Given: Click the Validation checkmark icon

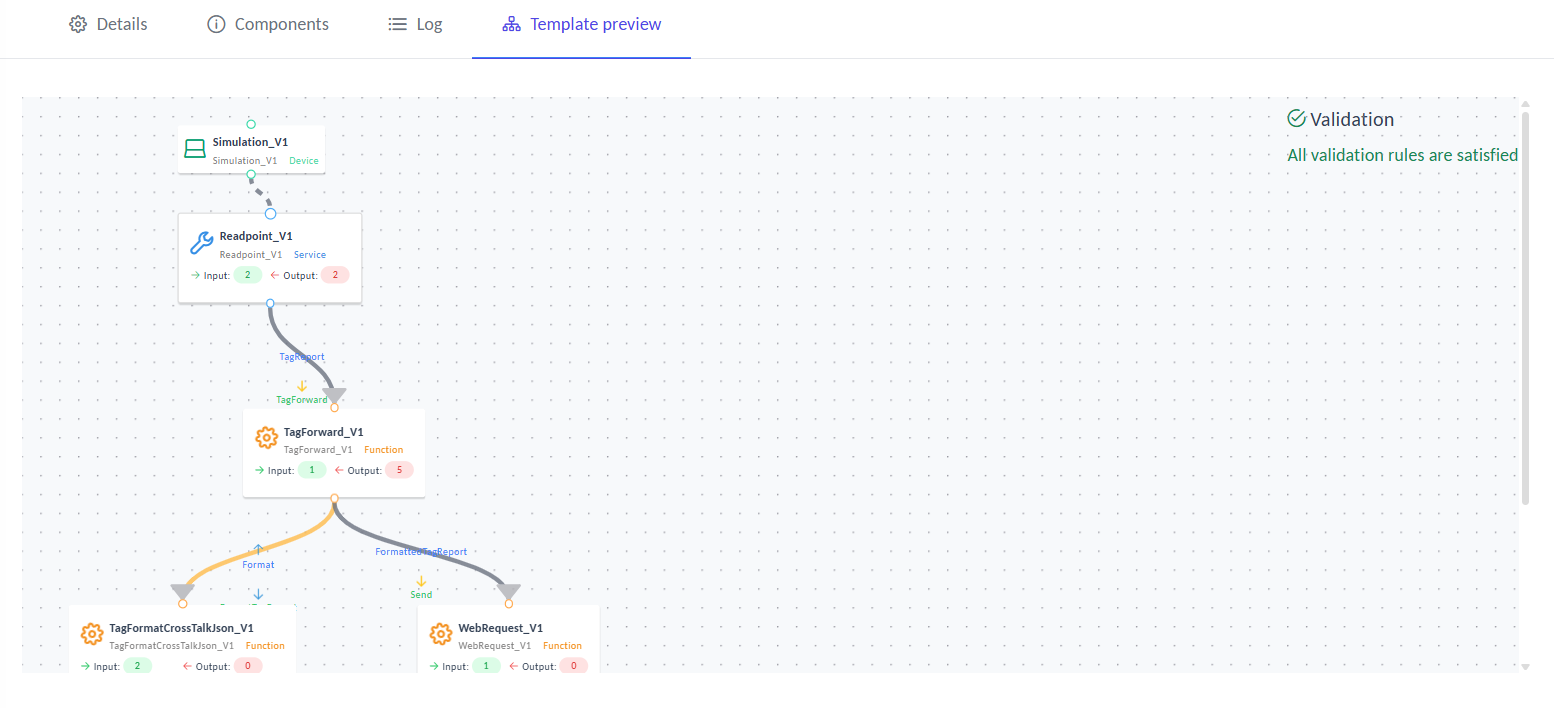Looking at the screenshot, I should [1297, 119].
